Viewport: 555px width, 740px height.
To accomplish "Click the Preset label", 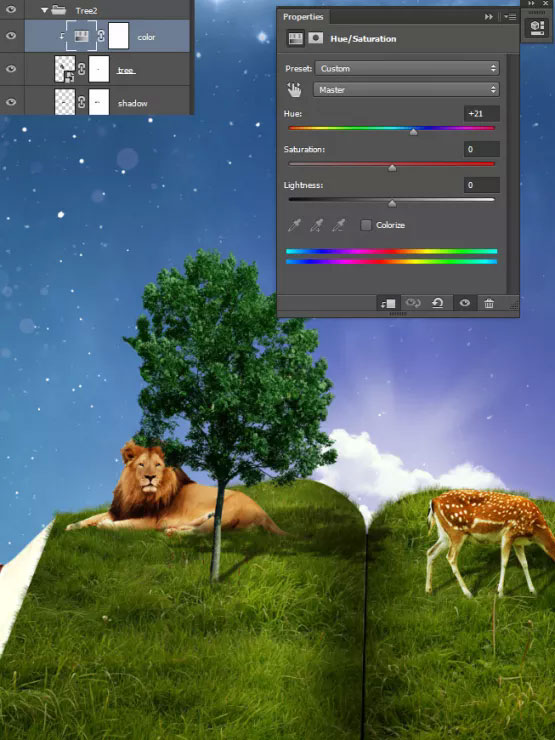I will [x=298, y=68].
